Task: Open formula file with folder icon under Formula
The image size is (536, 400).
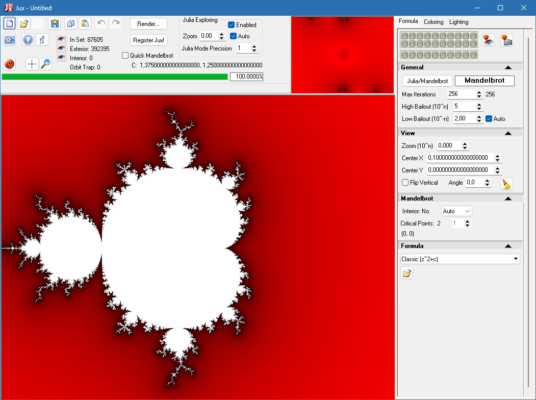Action: [x=406, y=273]
